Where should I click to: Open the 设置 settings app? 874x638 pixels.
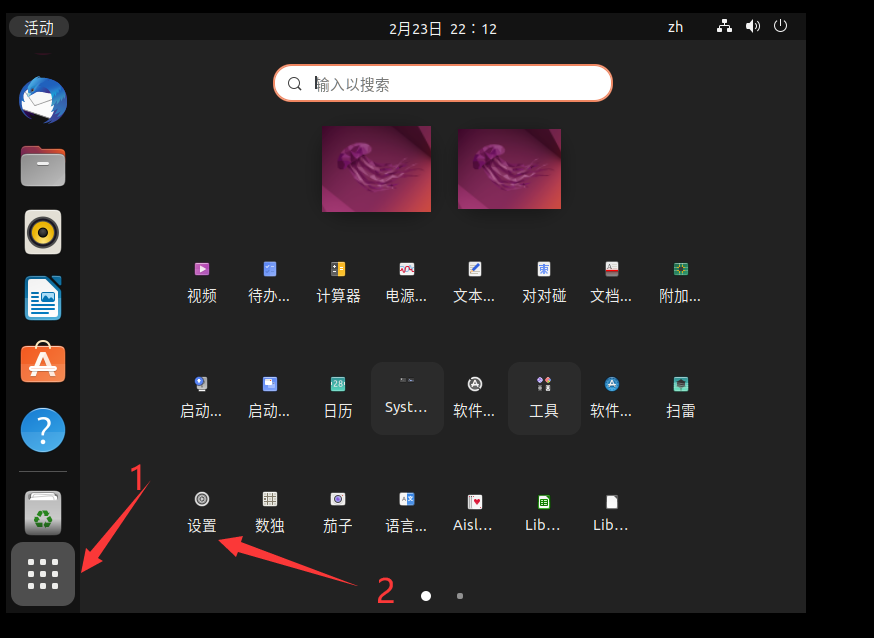pos(202,513)
